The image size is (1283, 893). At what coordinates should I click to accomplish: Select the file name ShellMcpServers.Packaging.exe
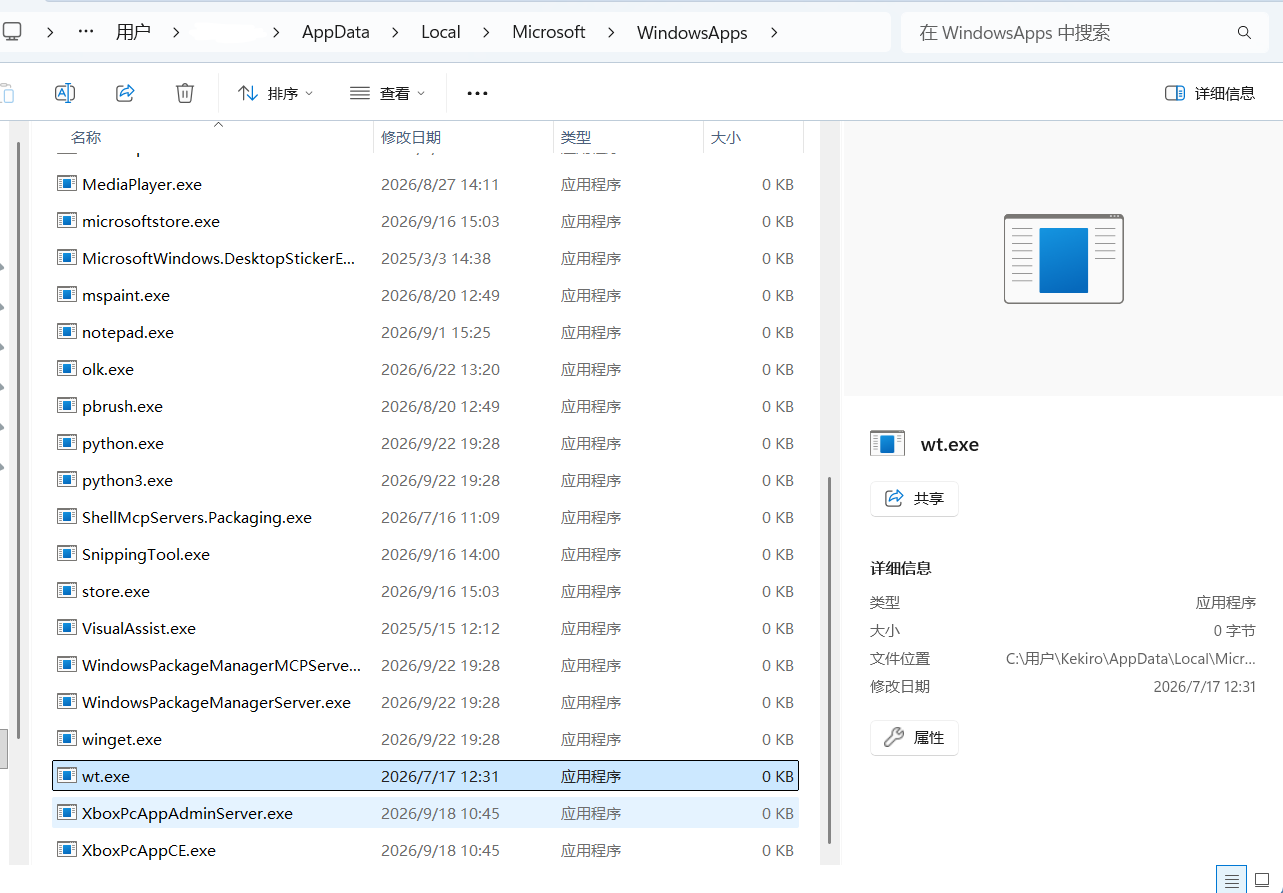pos(197,517)
